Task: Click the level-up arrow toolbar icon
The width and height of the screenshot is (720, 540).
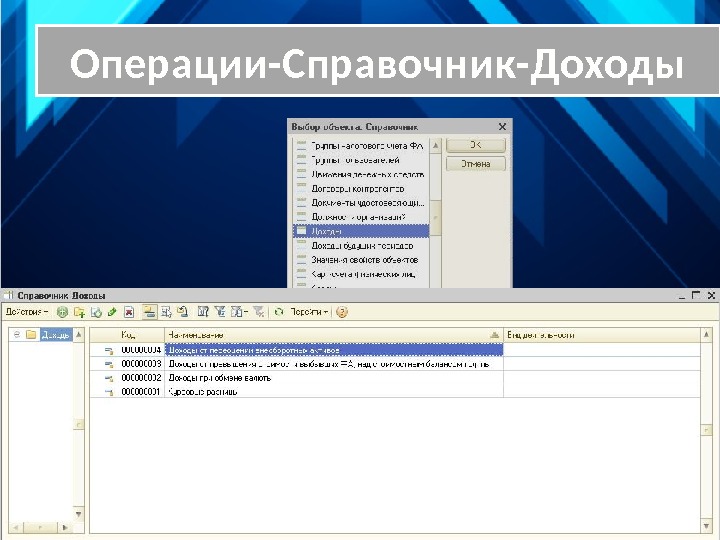Action: click(183, 312)
